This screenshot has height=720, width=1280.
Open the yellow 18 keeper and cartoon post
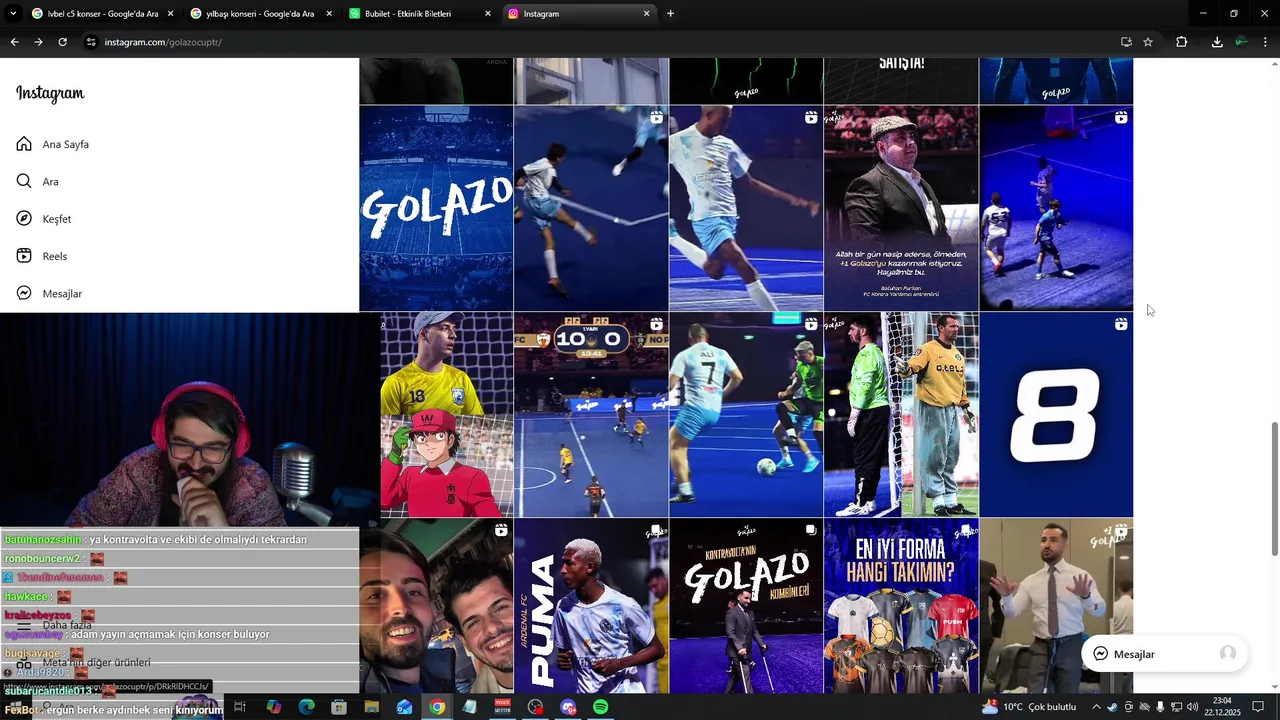446,415
